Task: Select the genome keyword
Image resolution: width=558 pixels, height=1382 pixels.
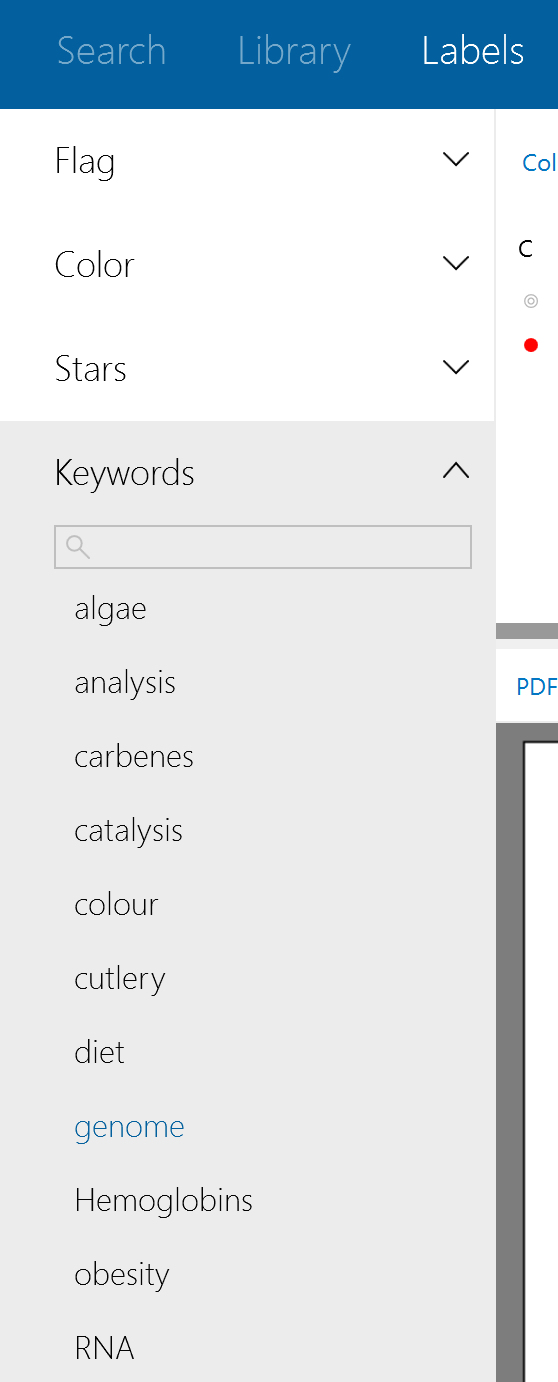Action: pyautogui.click(x=129, y=1127)
